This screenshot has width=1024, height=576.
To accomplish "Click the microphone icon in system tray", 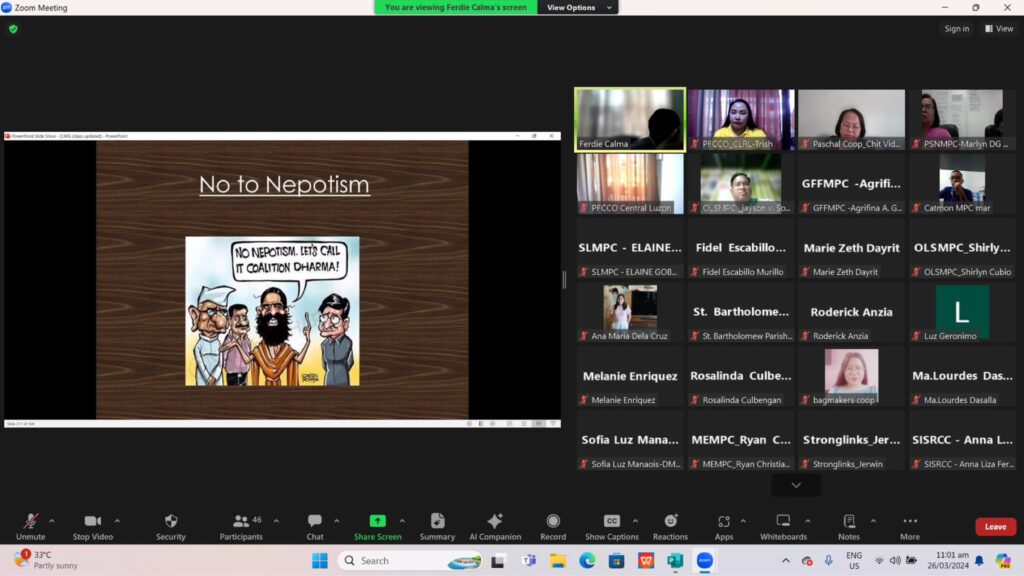I will 828,560.
